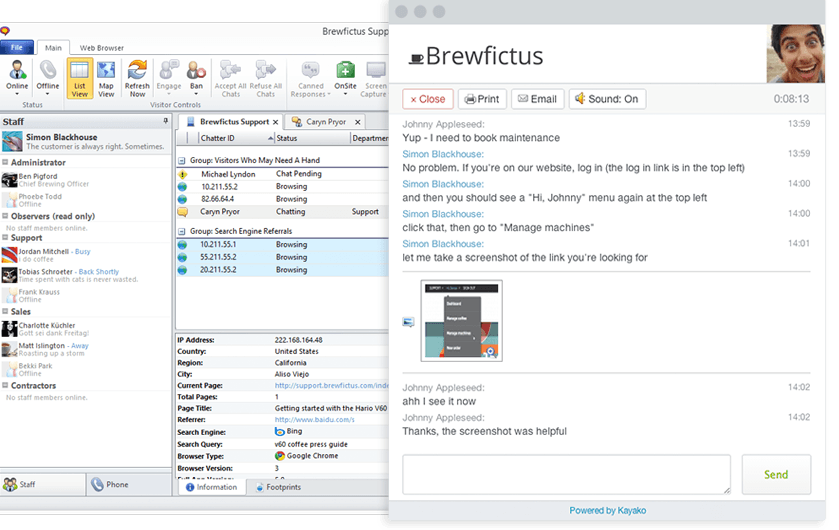Collapse Observers (read only) group

click(x=5, y=216)
